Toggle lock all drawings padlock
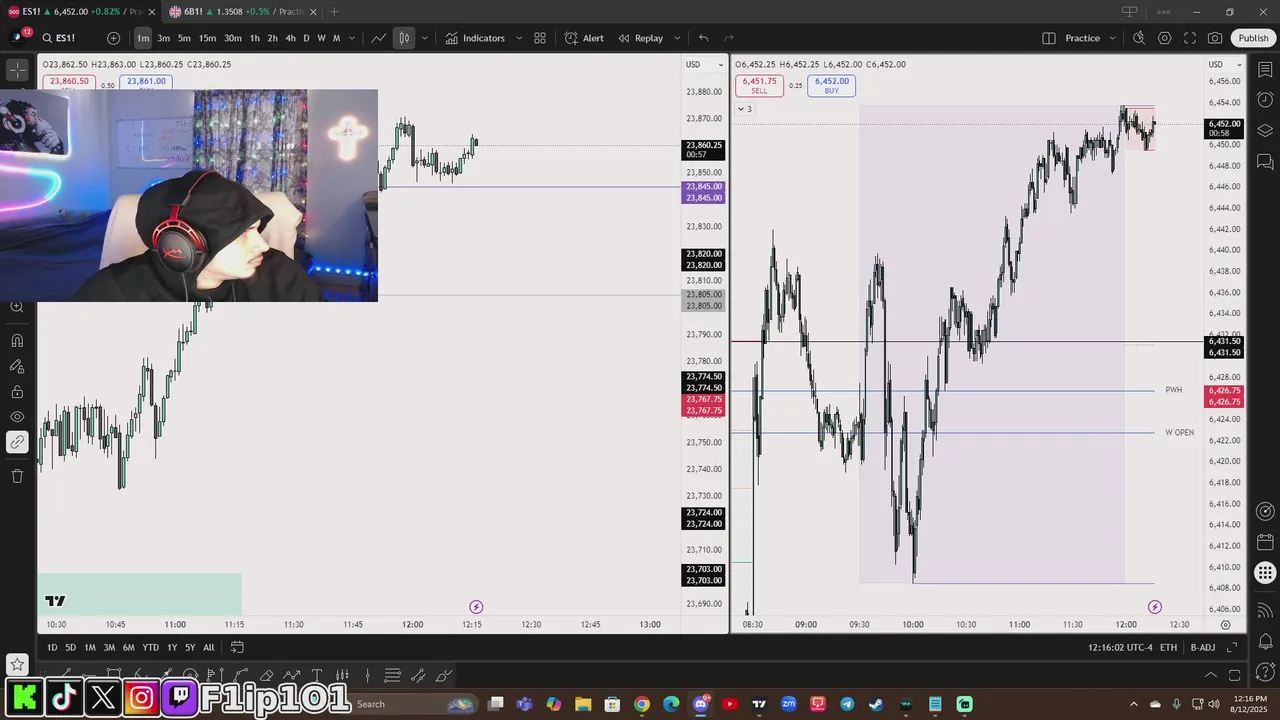 point(17,392)
